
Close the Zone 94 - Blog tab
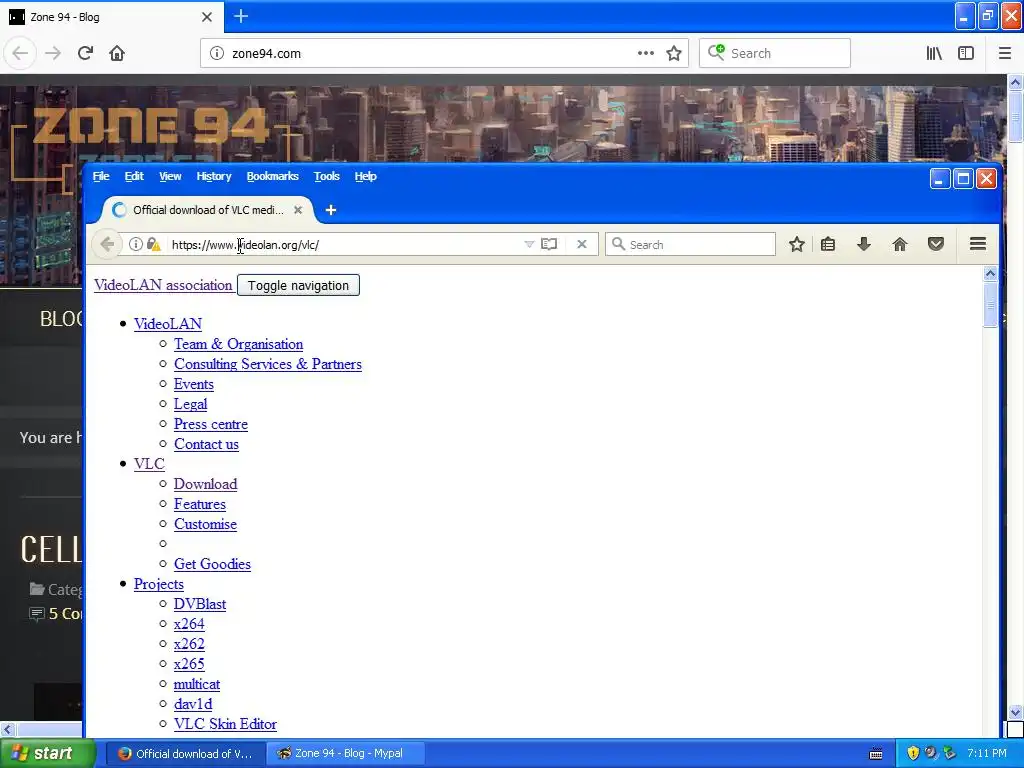tap(207, 17)
